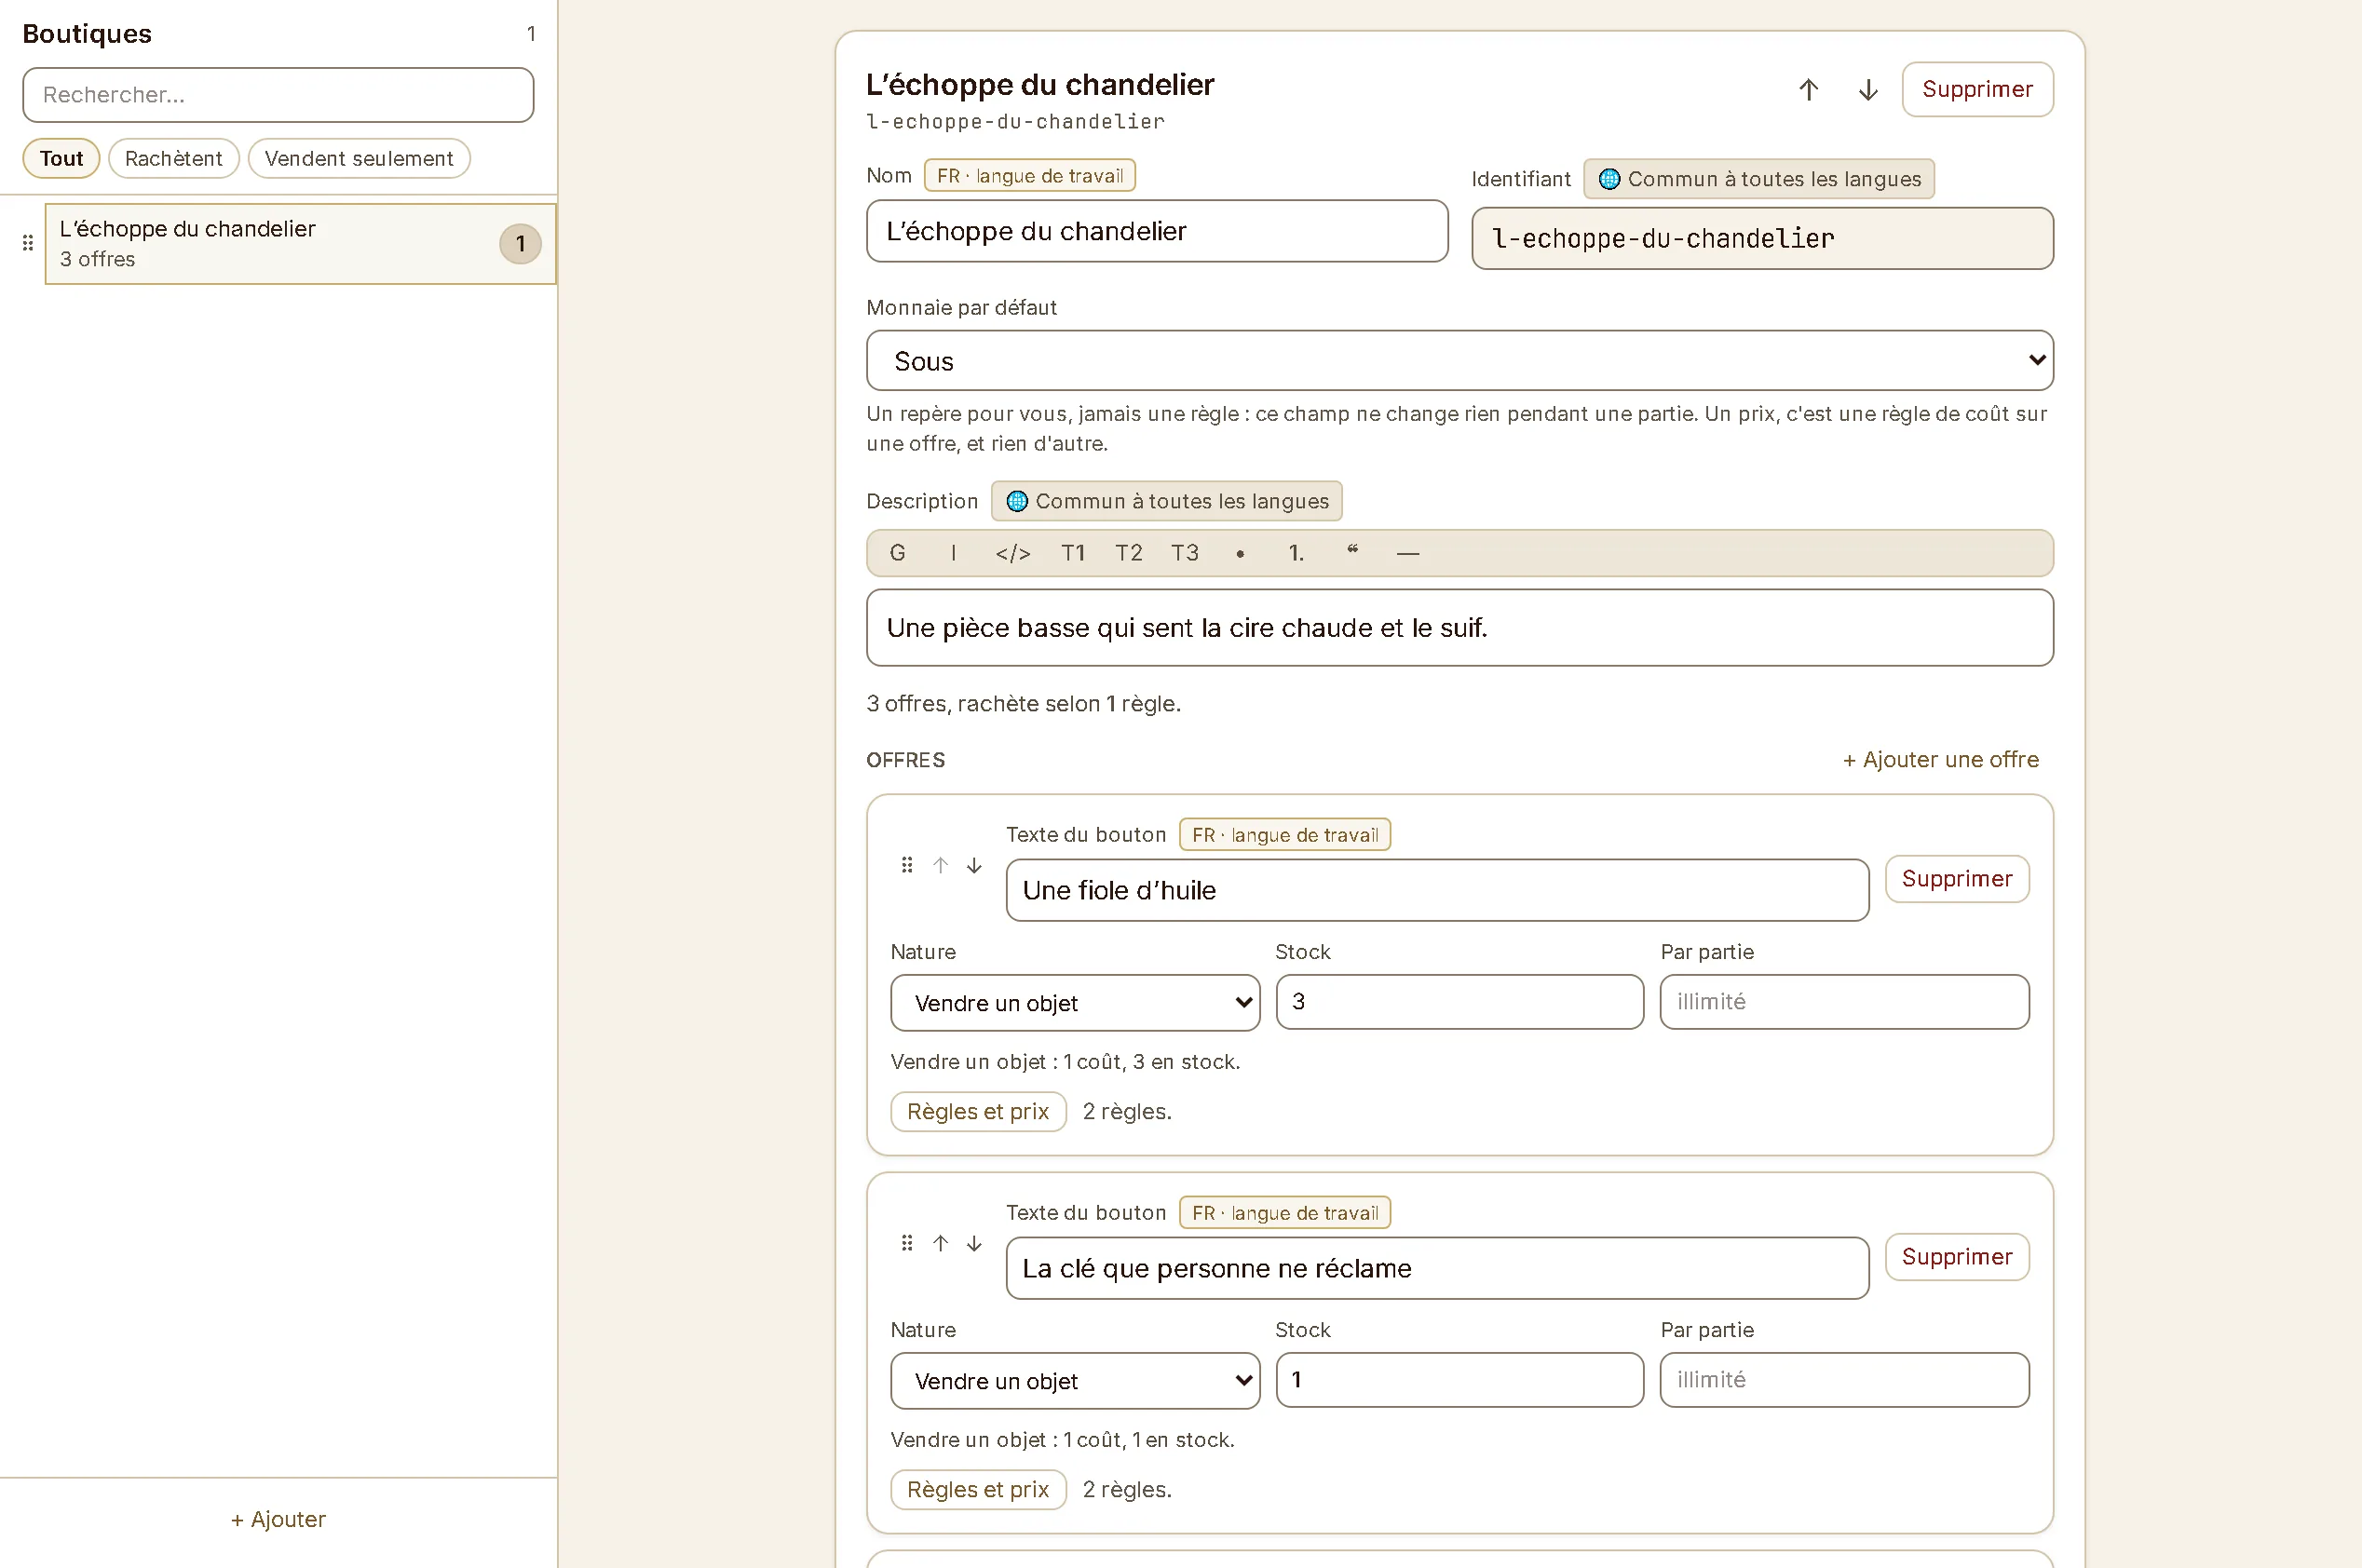The height and width of the screenshot is (1568, 2362).
Task: Grab drag handle of La clé offer
Action: coord(907,1243)
